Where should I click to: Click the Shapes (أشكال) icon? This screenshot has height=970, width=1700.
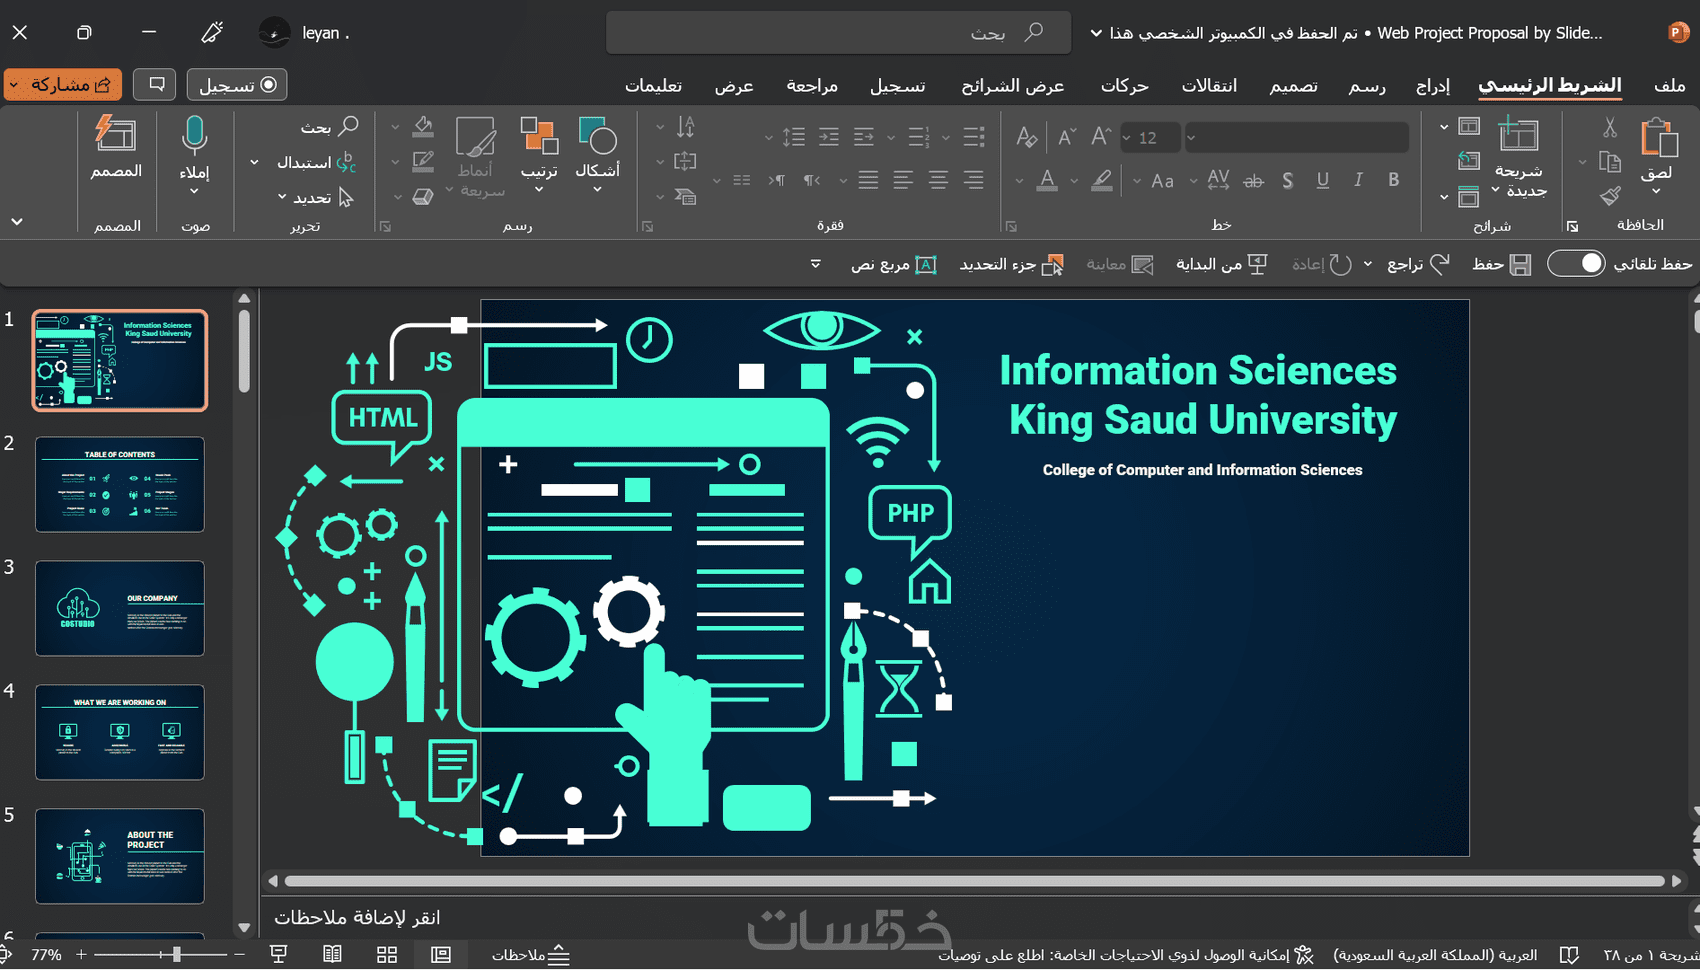598,137
